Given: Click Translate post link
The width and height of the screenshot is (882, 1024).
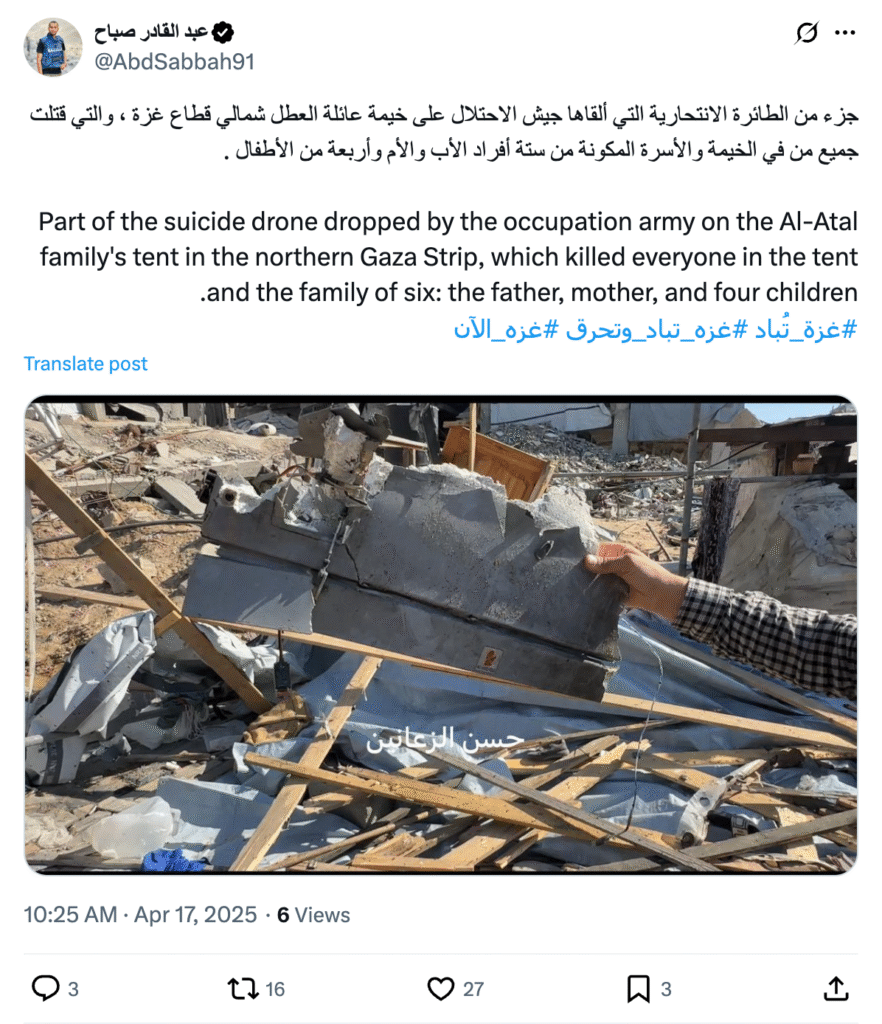Looking at the screenshot, I should click(86, 363).
